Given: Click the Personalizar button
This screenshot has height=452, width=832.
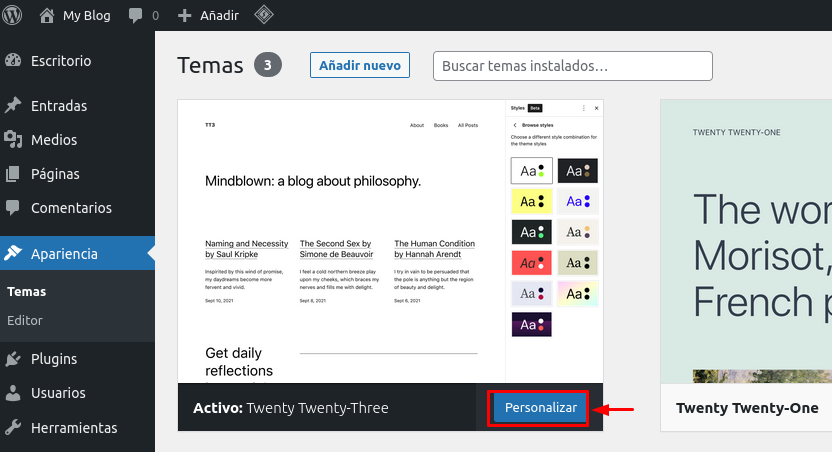Looking at the screenshot, I should 540,407.
